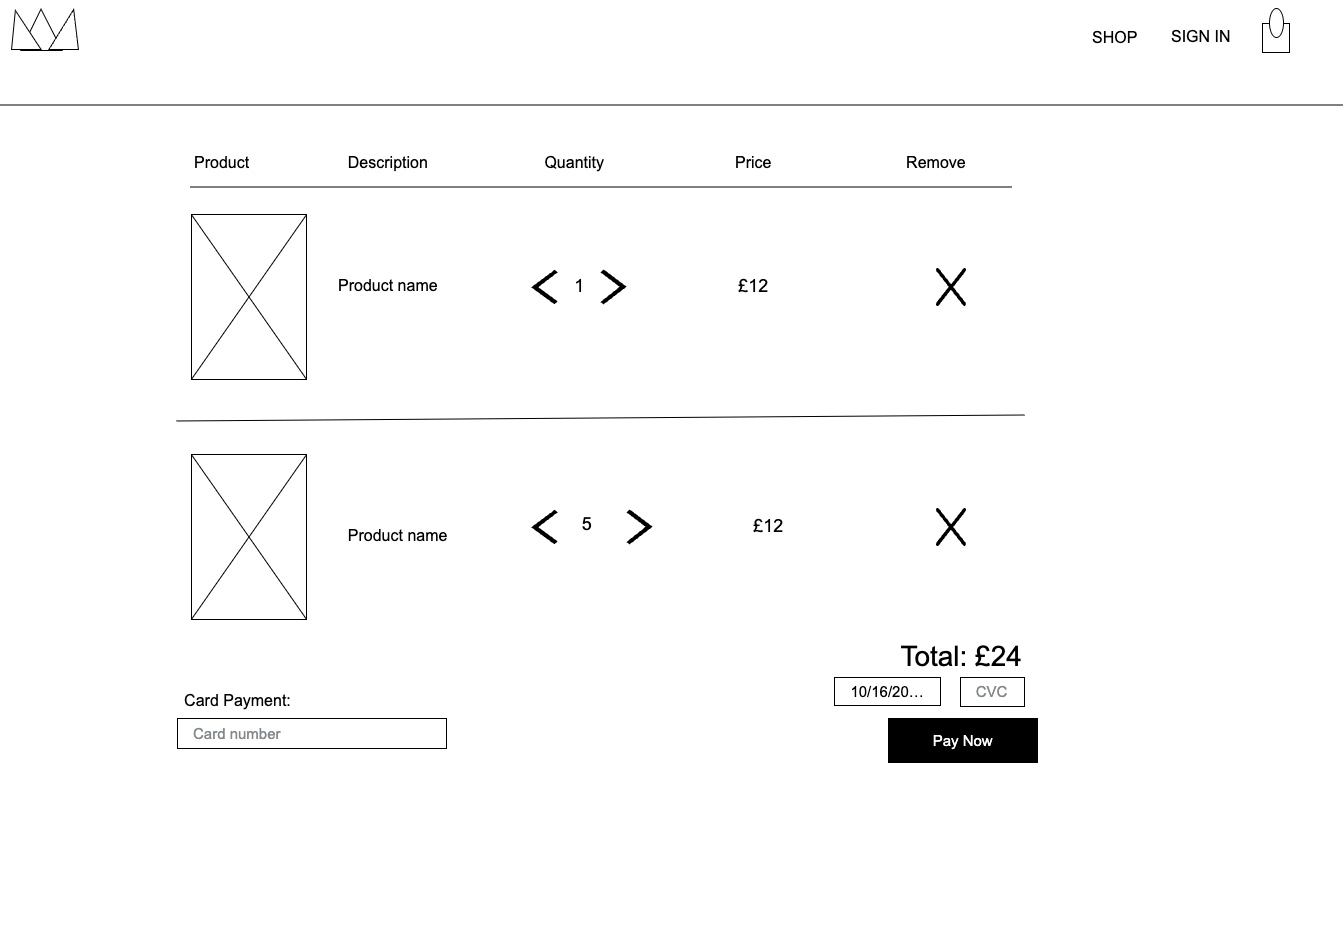Image resolution: width=1343 pixels, height=949 pixels.
Task: Click the Quantity column header
Action: 573,162
